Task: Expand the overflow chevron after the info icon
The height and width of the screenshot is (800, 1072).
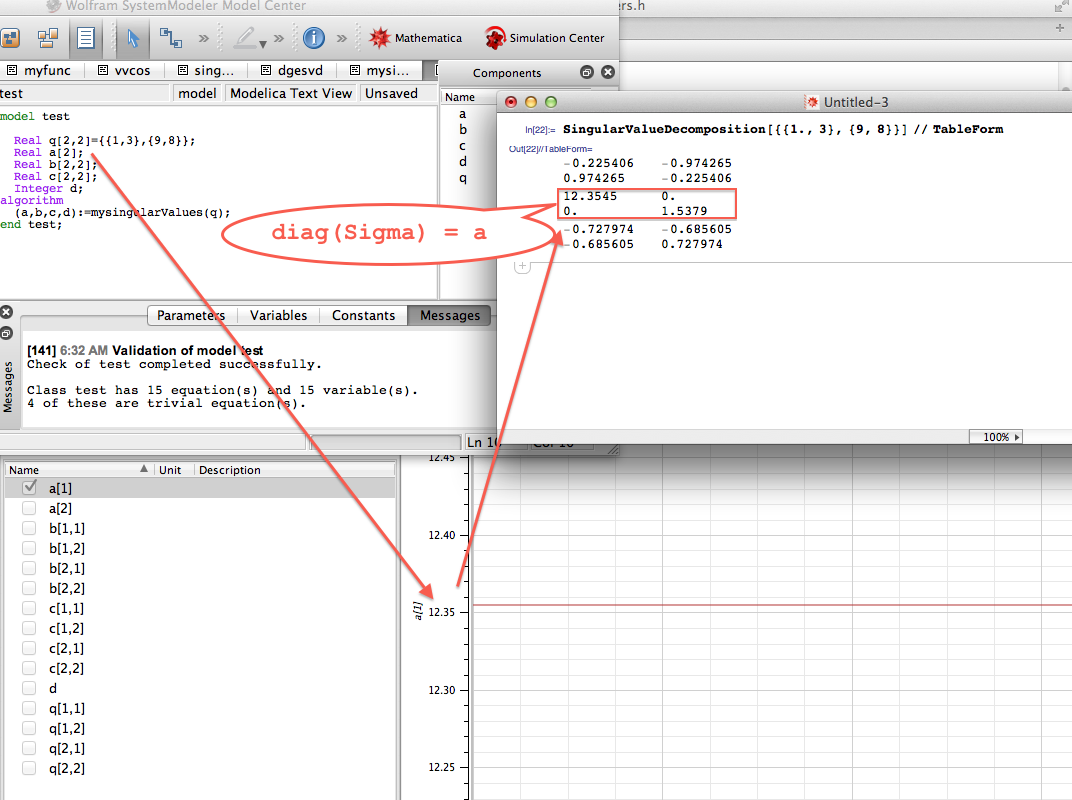Action: (342, 38)
